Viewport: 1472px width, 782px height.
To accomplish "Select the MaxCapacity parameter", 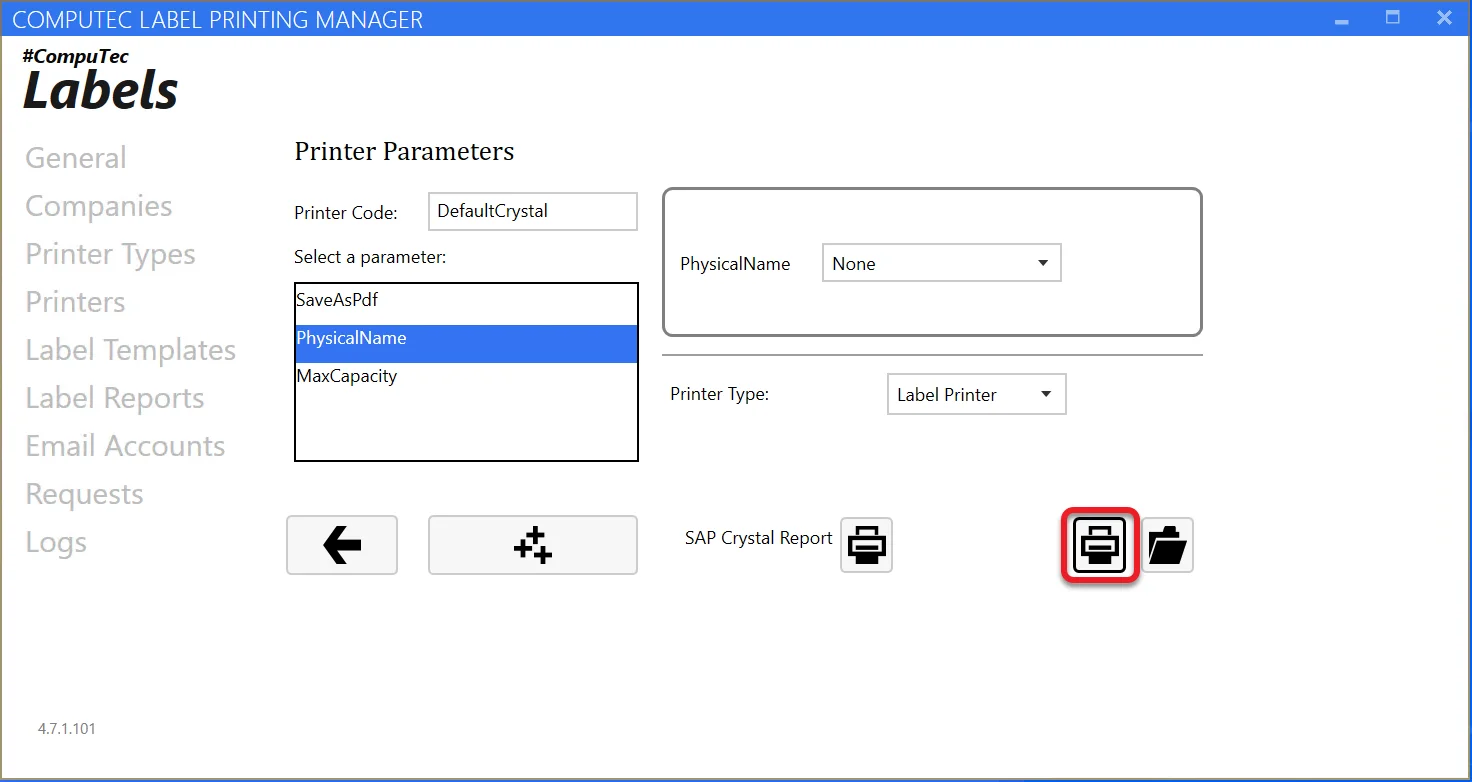I will (346, 376).
